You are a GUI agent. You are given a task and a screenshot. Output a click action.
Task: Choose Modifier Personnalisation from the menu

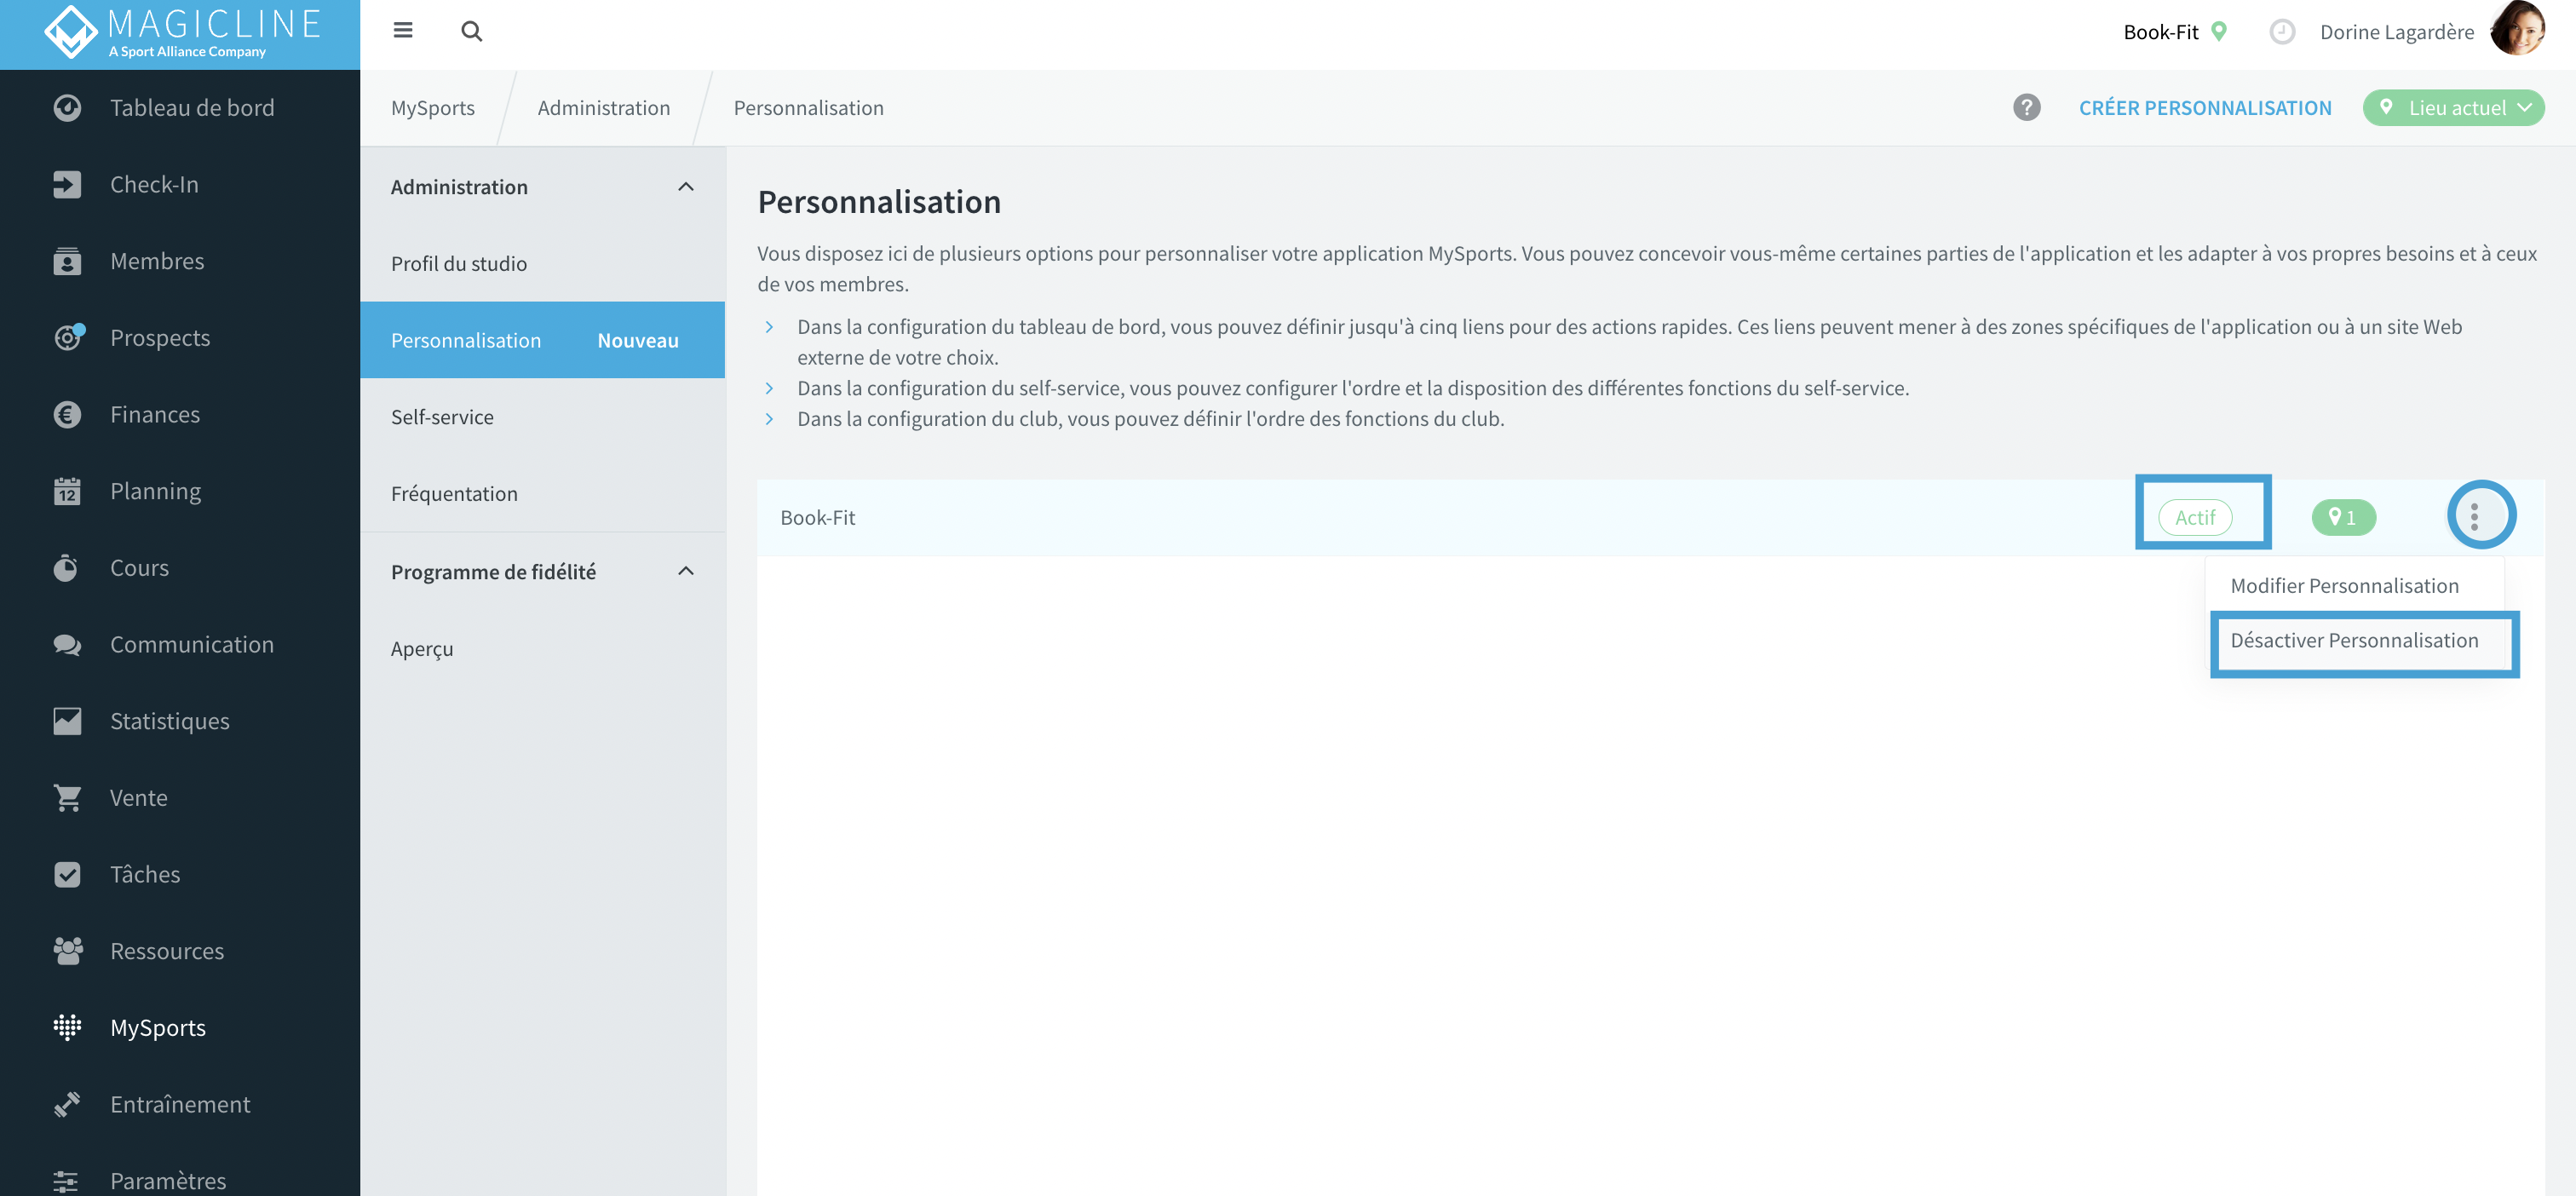pyautogui.click(x=2344, y=586)
